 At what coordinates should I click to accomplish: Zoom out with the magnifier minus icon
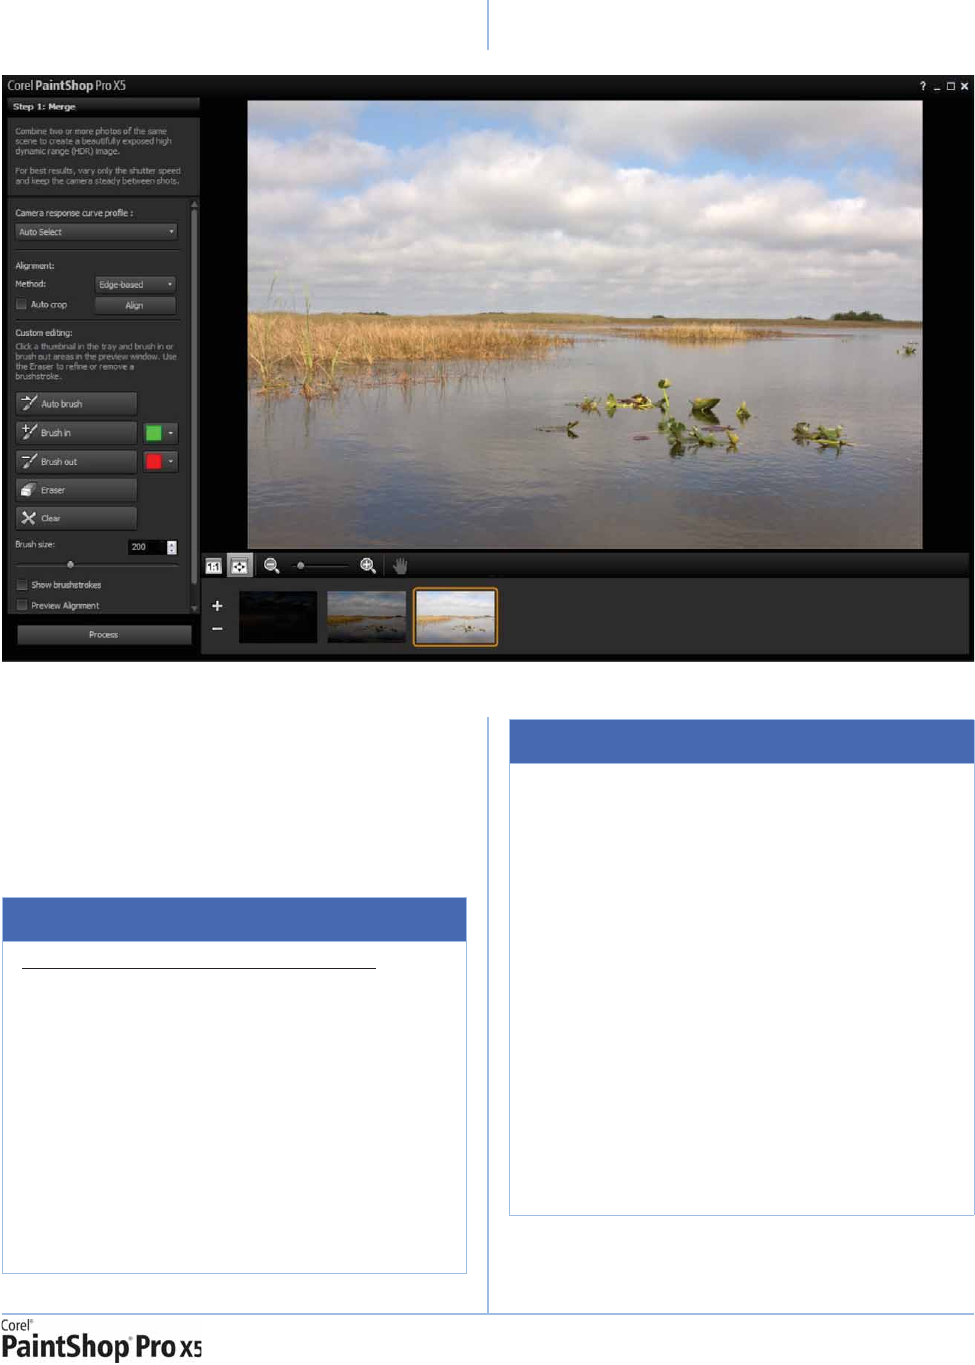(271, 566)
